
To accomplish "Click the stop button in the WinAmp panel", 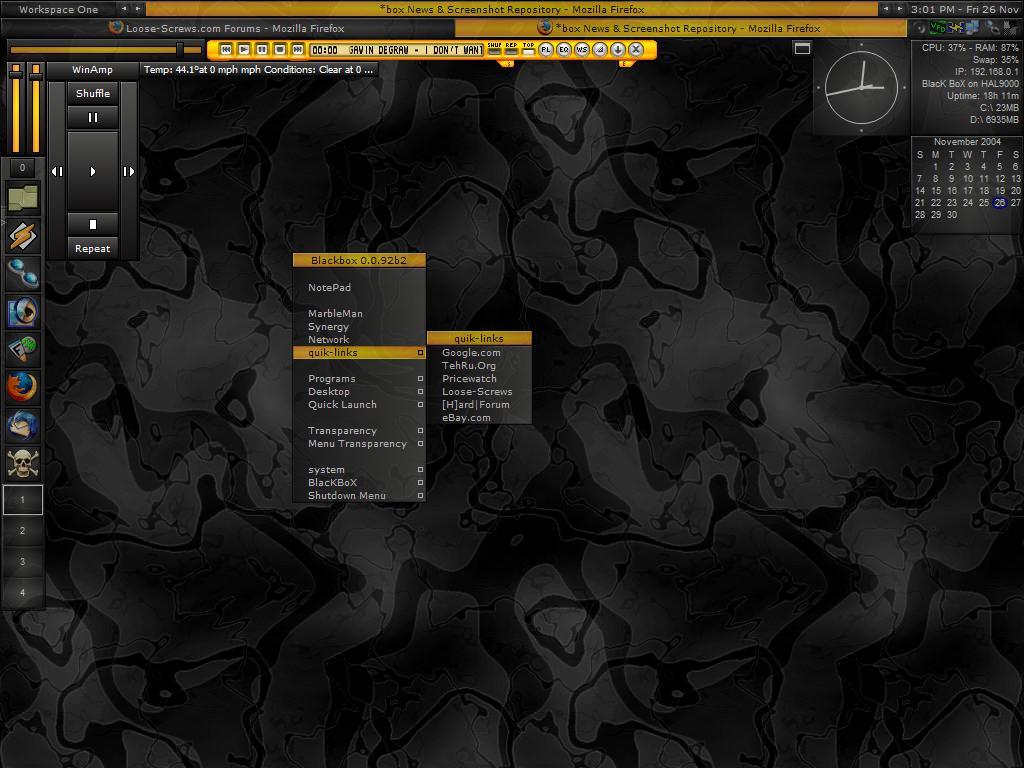I will (x=93, y=224).
